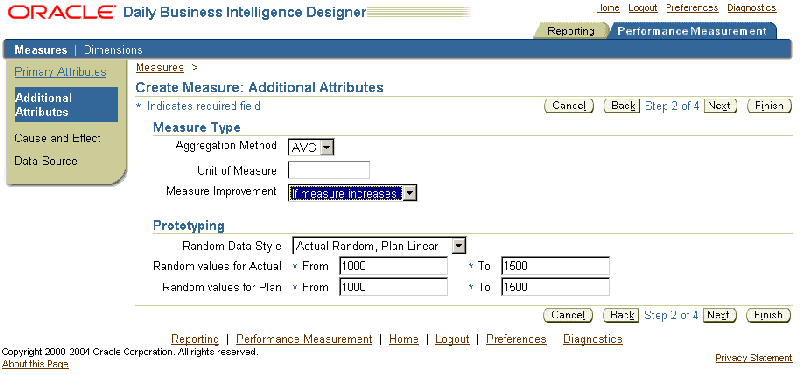This screenshot has height=375, width=800.
Task: Click the Home link in header
Action: click(608, 8)
